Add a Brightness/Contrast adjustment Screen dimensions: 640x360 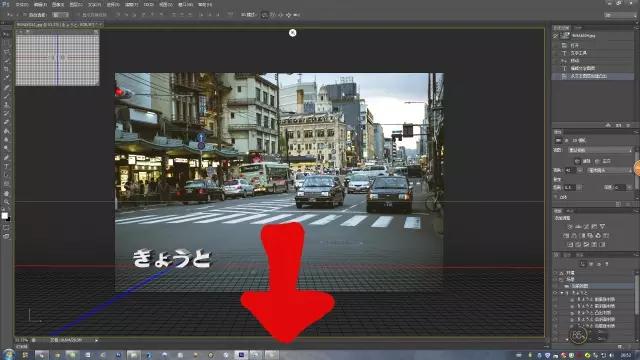570,226
